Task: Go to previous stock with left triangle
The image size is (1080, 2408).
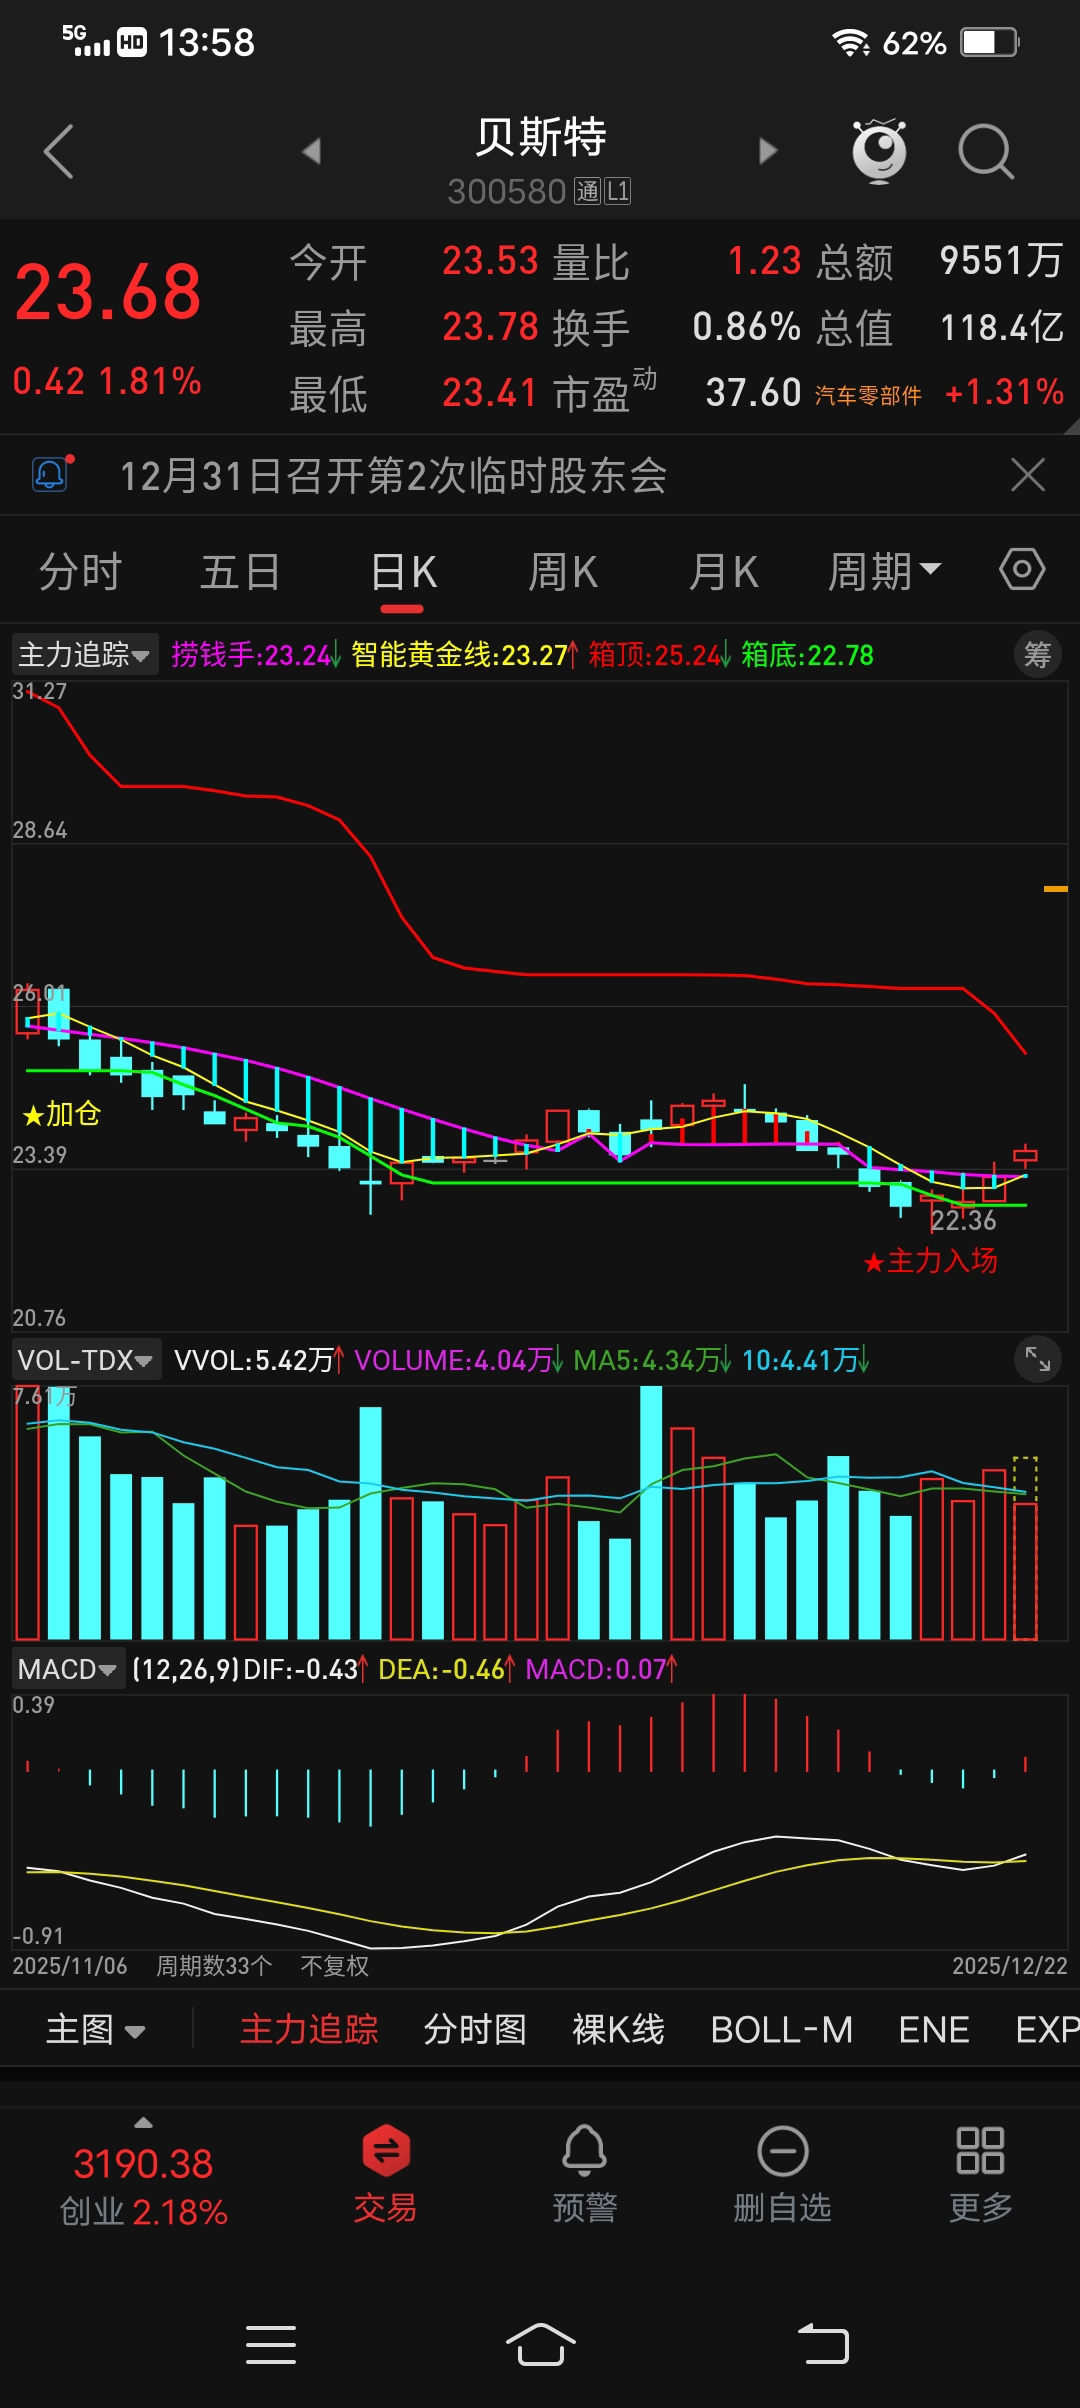Action: (311, 151)
